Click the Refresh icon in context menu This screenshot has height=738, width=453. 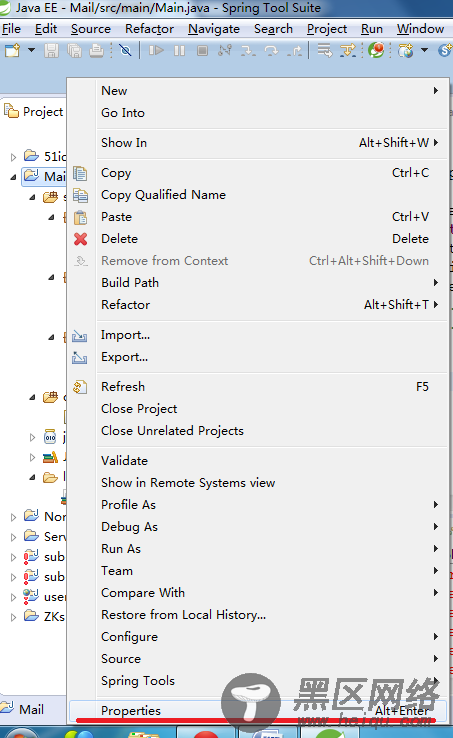80,387
